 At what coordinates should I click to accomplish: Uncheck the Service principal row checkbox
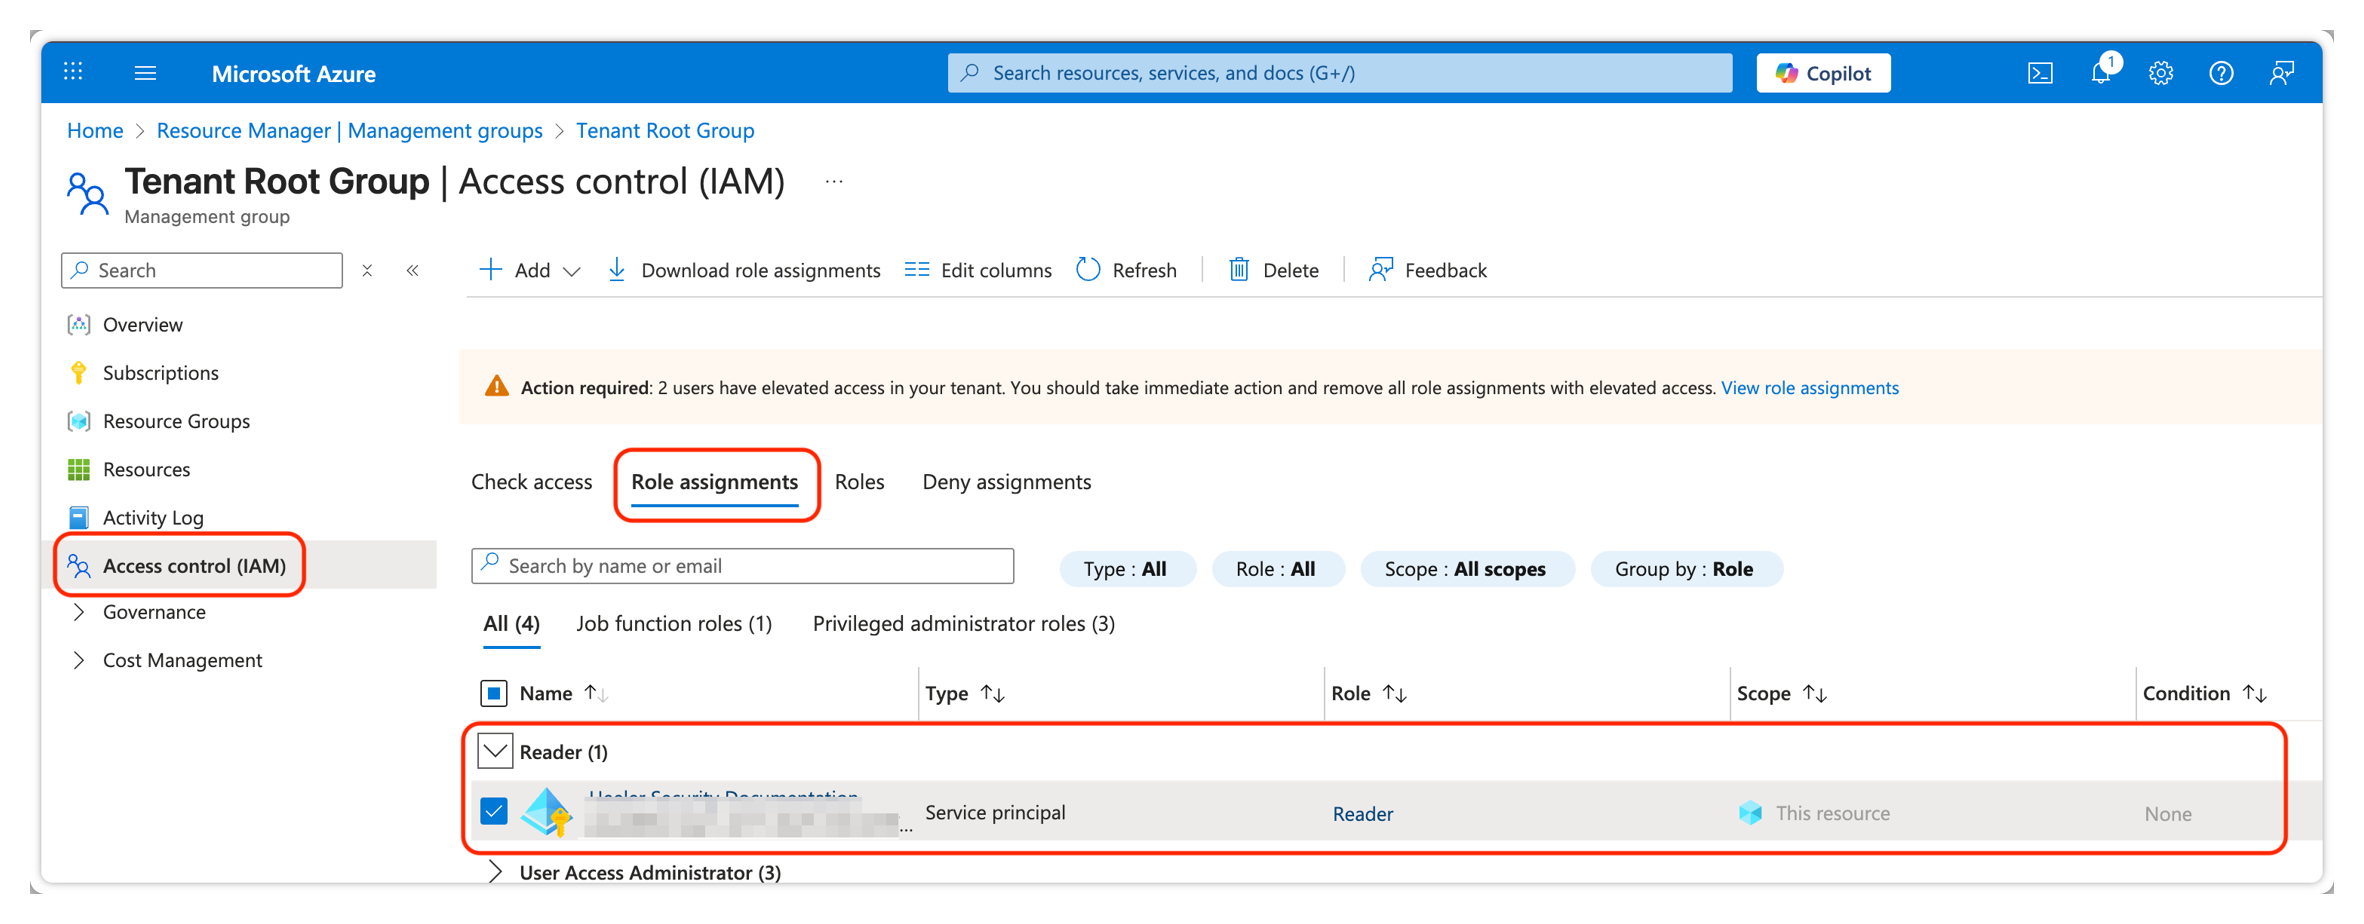494,811
